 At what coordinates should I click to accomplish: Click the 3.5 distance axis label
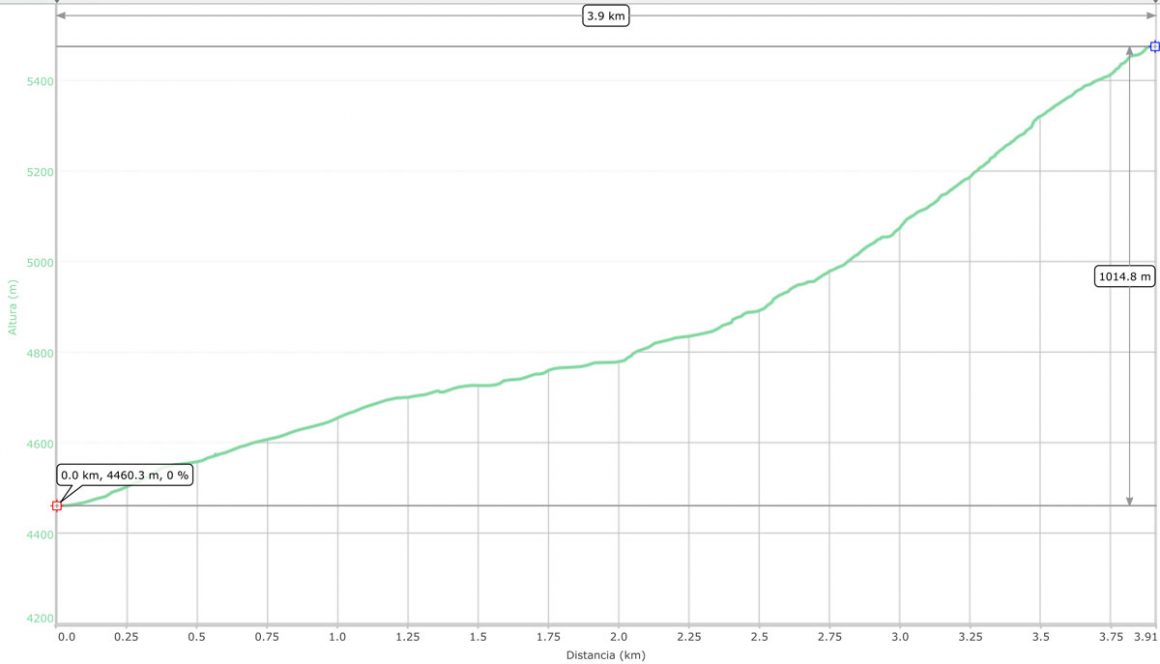click(x=1040, y=637)
